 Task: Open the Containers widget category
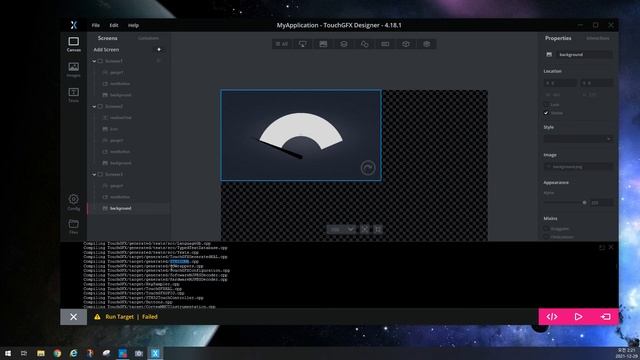(344, 44)
